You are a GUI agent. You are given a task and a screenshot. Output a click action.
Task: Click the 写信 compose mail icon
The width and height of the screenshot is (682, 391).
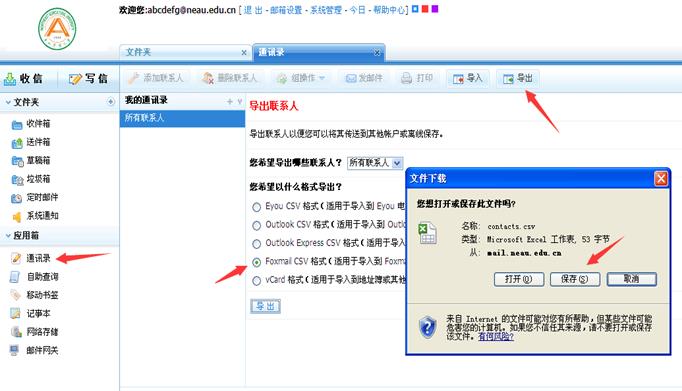75,79
